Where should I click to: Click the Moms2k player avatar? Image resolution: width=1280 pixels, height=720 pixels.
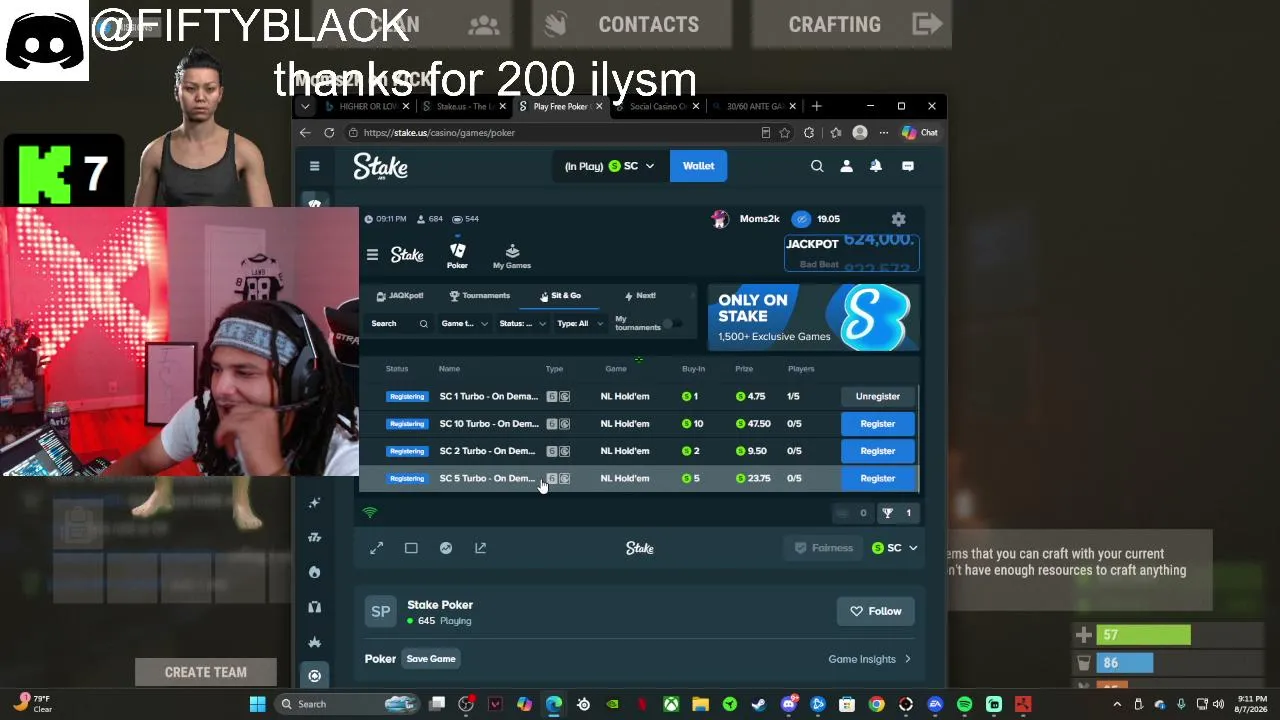pos(720,219)
